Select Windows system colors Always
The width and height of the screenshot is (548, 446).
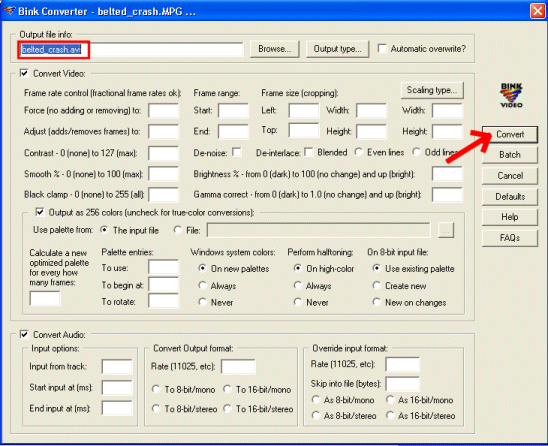(202, 285)
